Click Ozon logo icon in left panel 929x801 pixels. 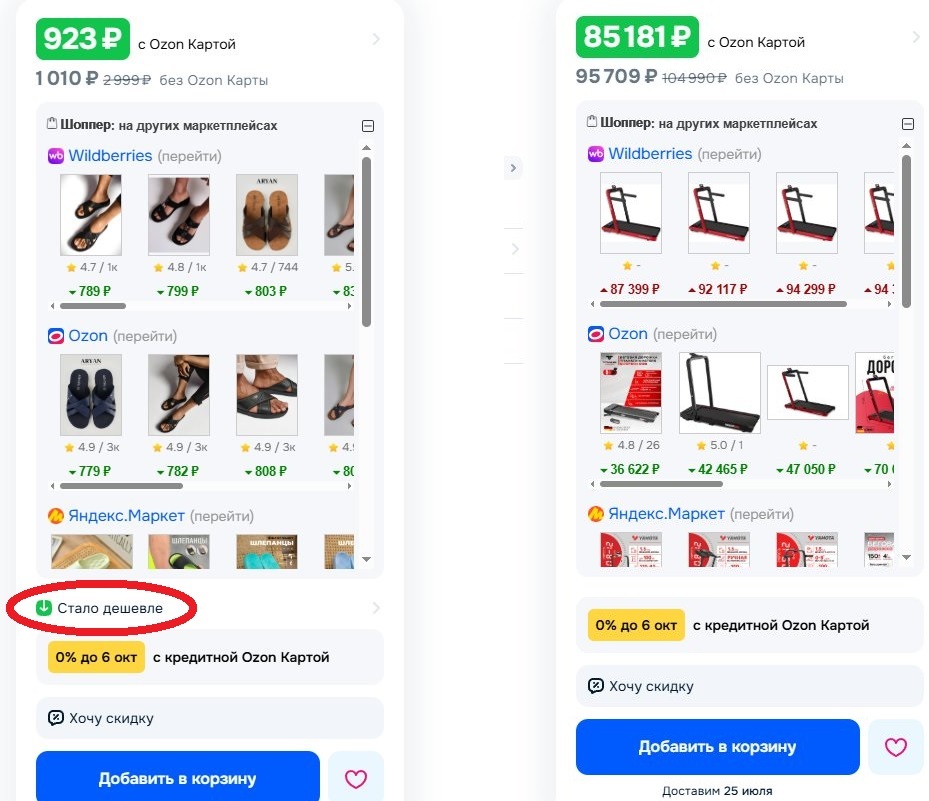(x=56, y=336)
